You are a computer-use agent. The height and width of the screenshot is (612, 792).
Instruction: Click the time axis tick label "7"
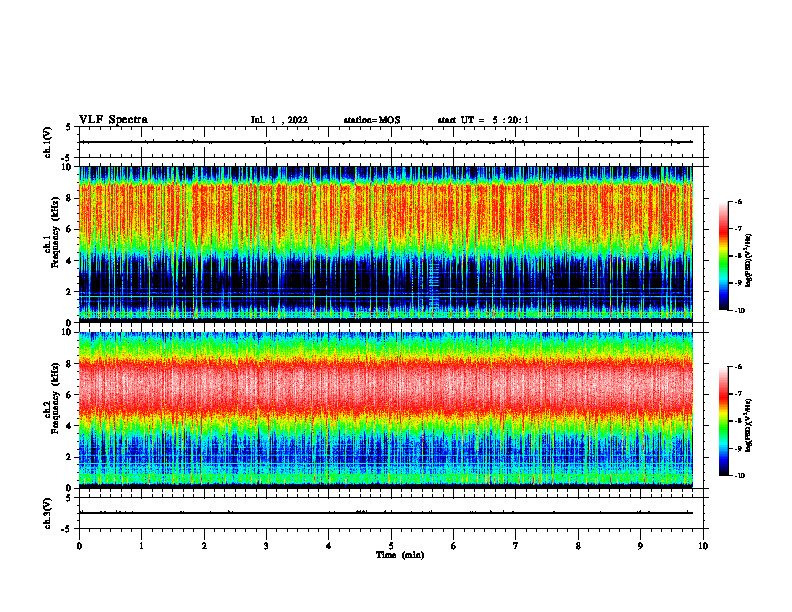pos(516,546)
